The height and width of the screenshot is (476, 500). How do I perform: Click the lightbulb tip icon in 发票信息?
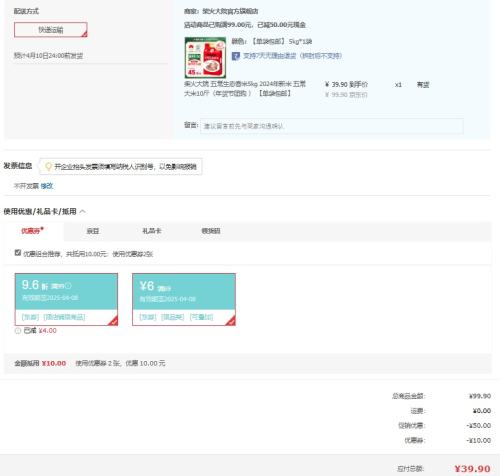point(48,166)
